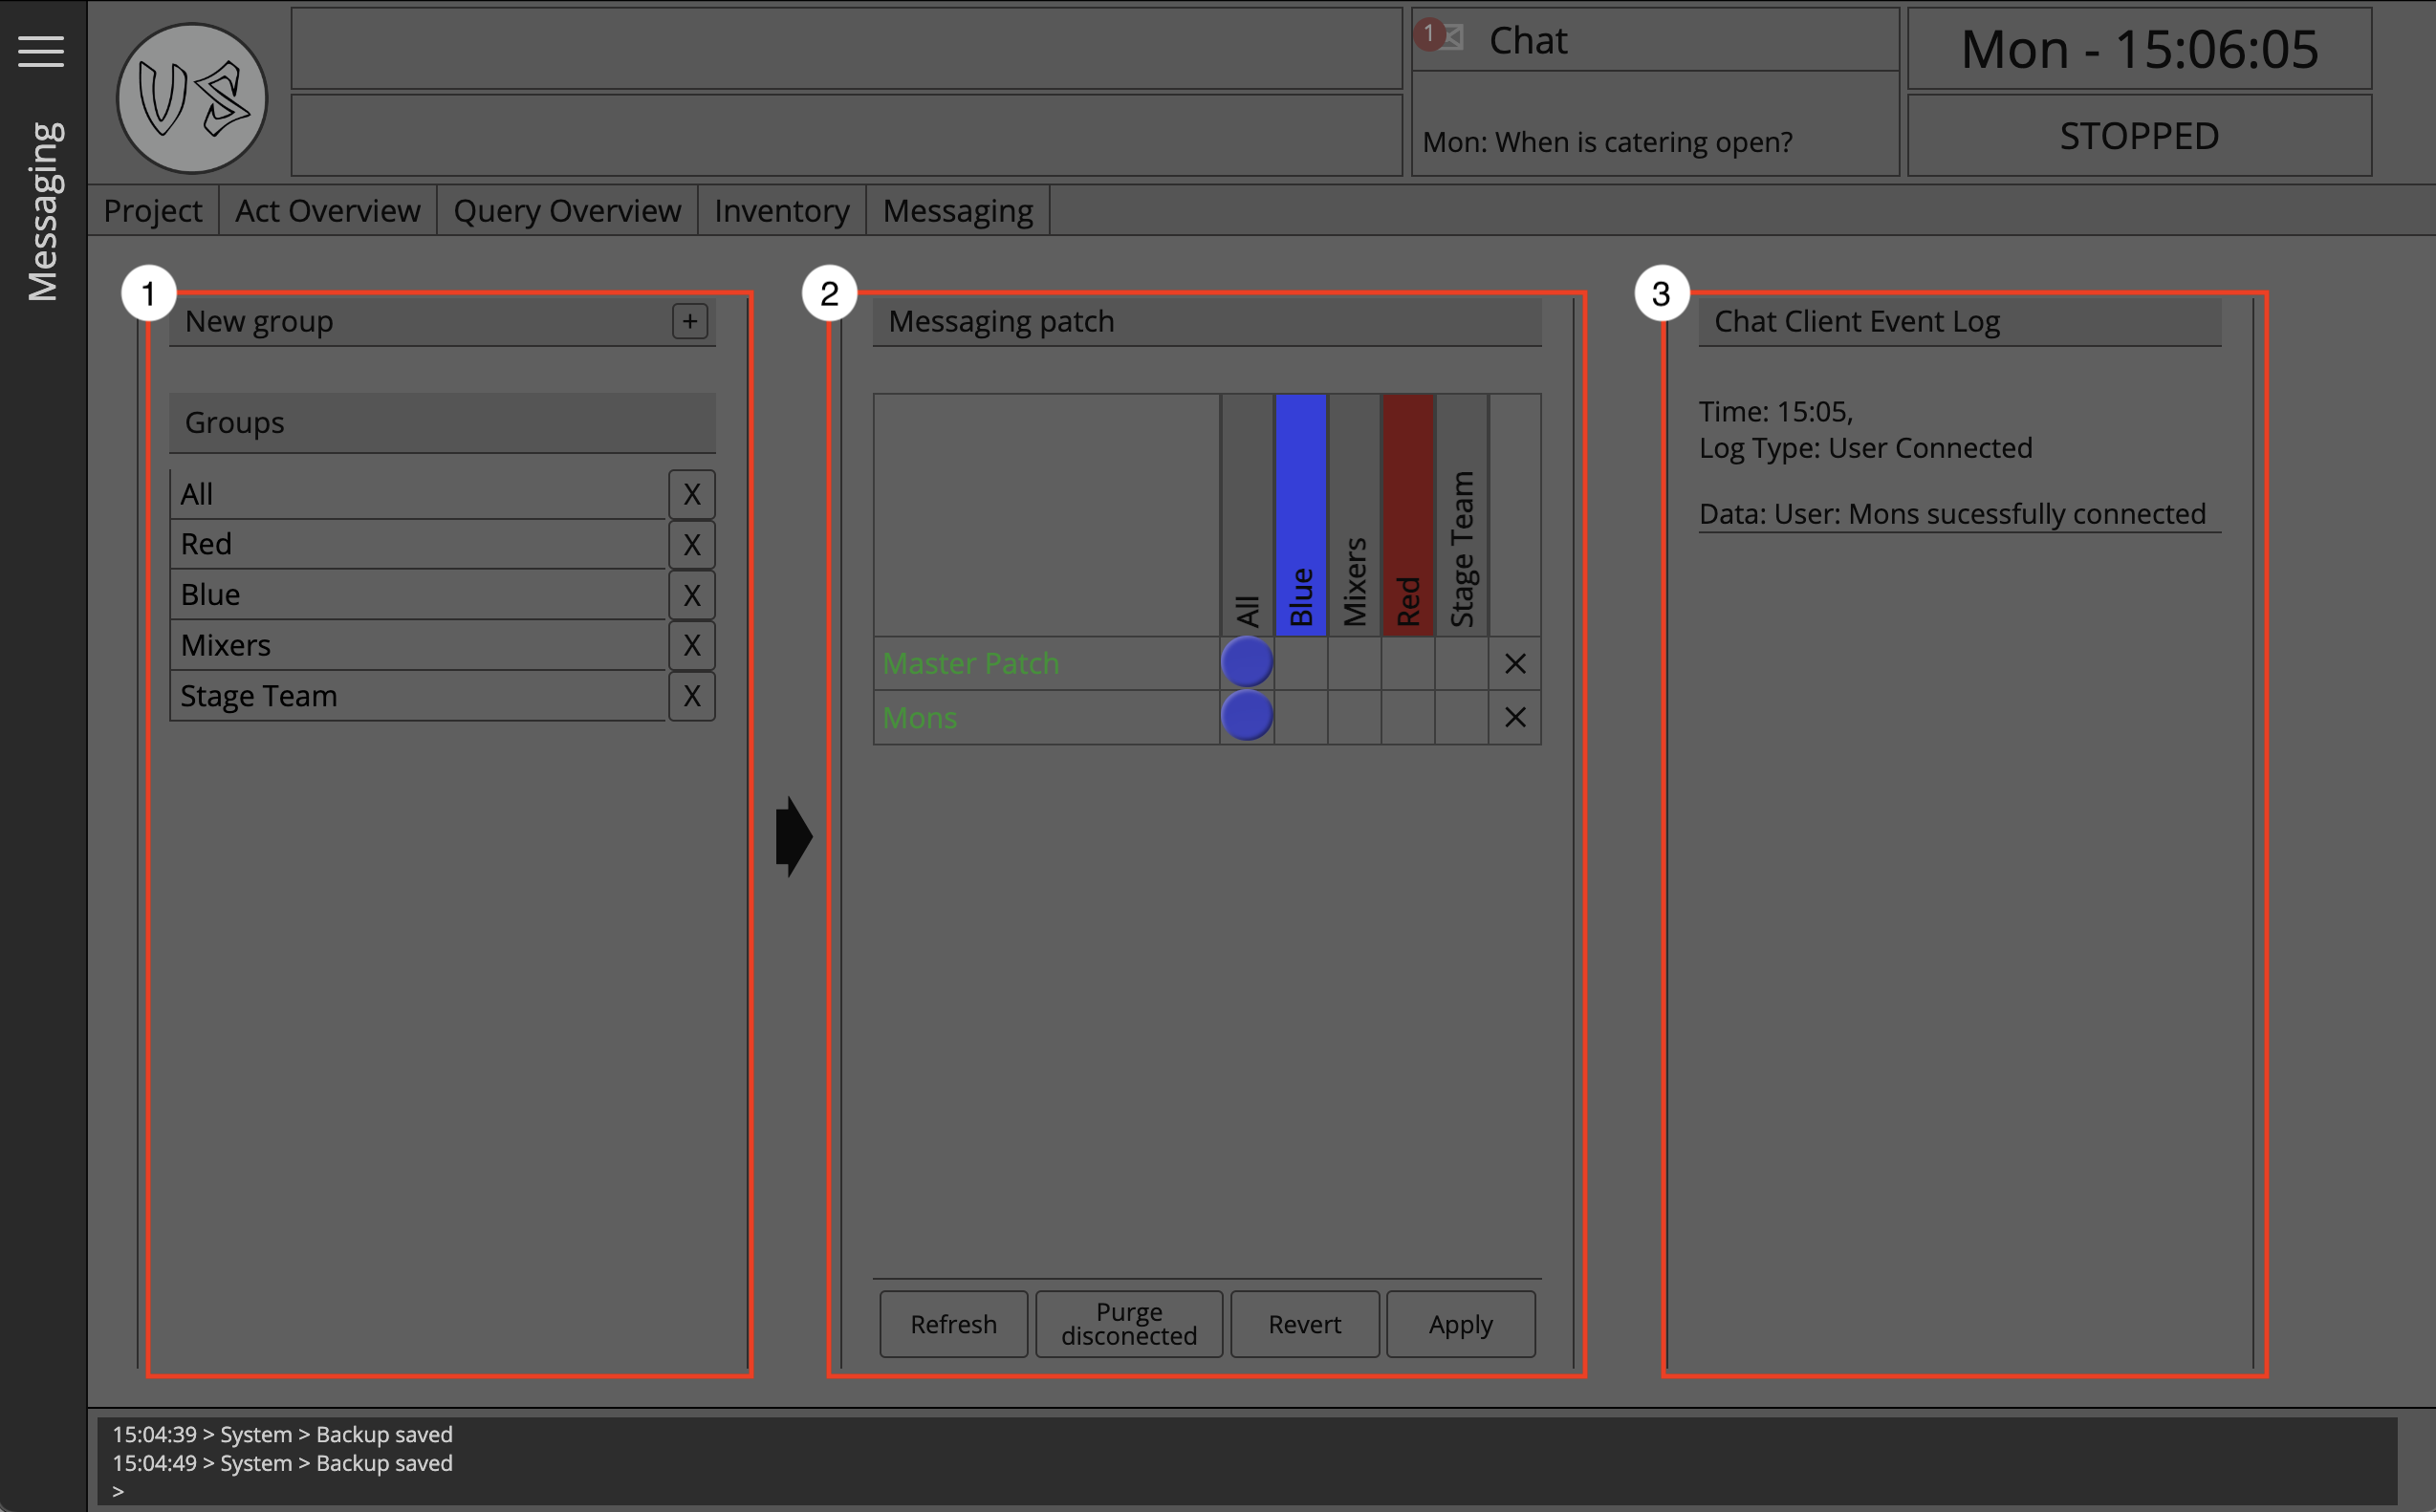Toggle Blue group for Master Patch
The image size is (2436, 1512).
(x=1301, y=663)
